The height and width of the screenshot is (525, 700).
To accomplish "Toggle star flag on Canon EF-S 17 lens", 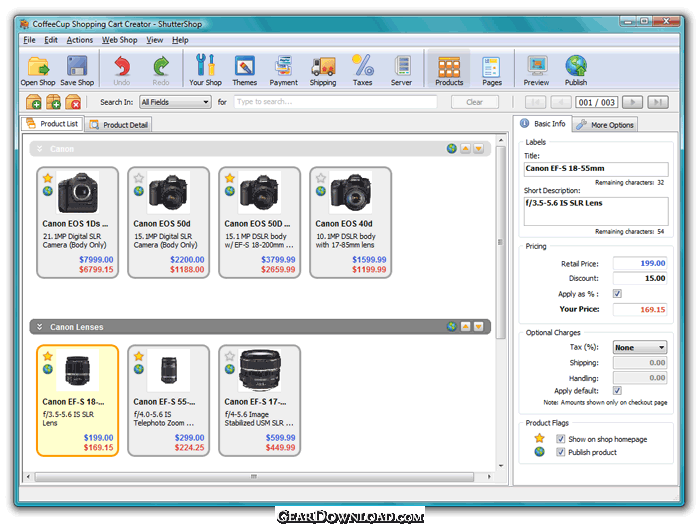I will (230, 356).
